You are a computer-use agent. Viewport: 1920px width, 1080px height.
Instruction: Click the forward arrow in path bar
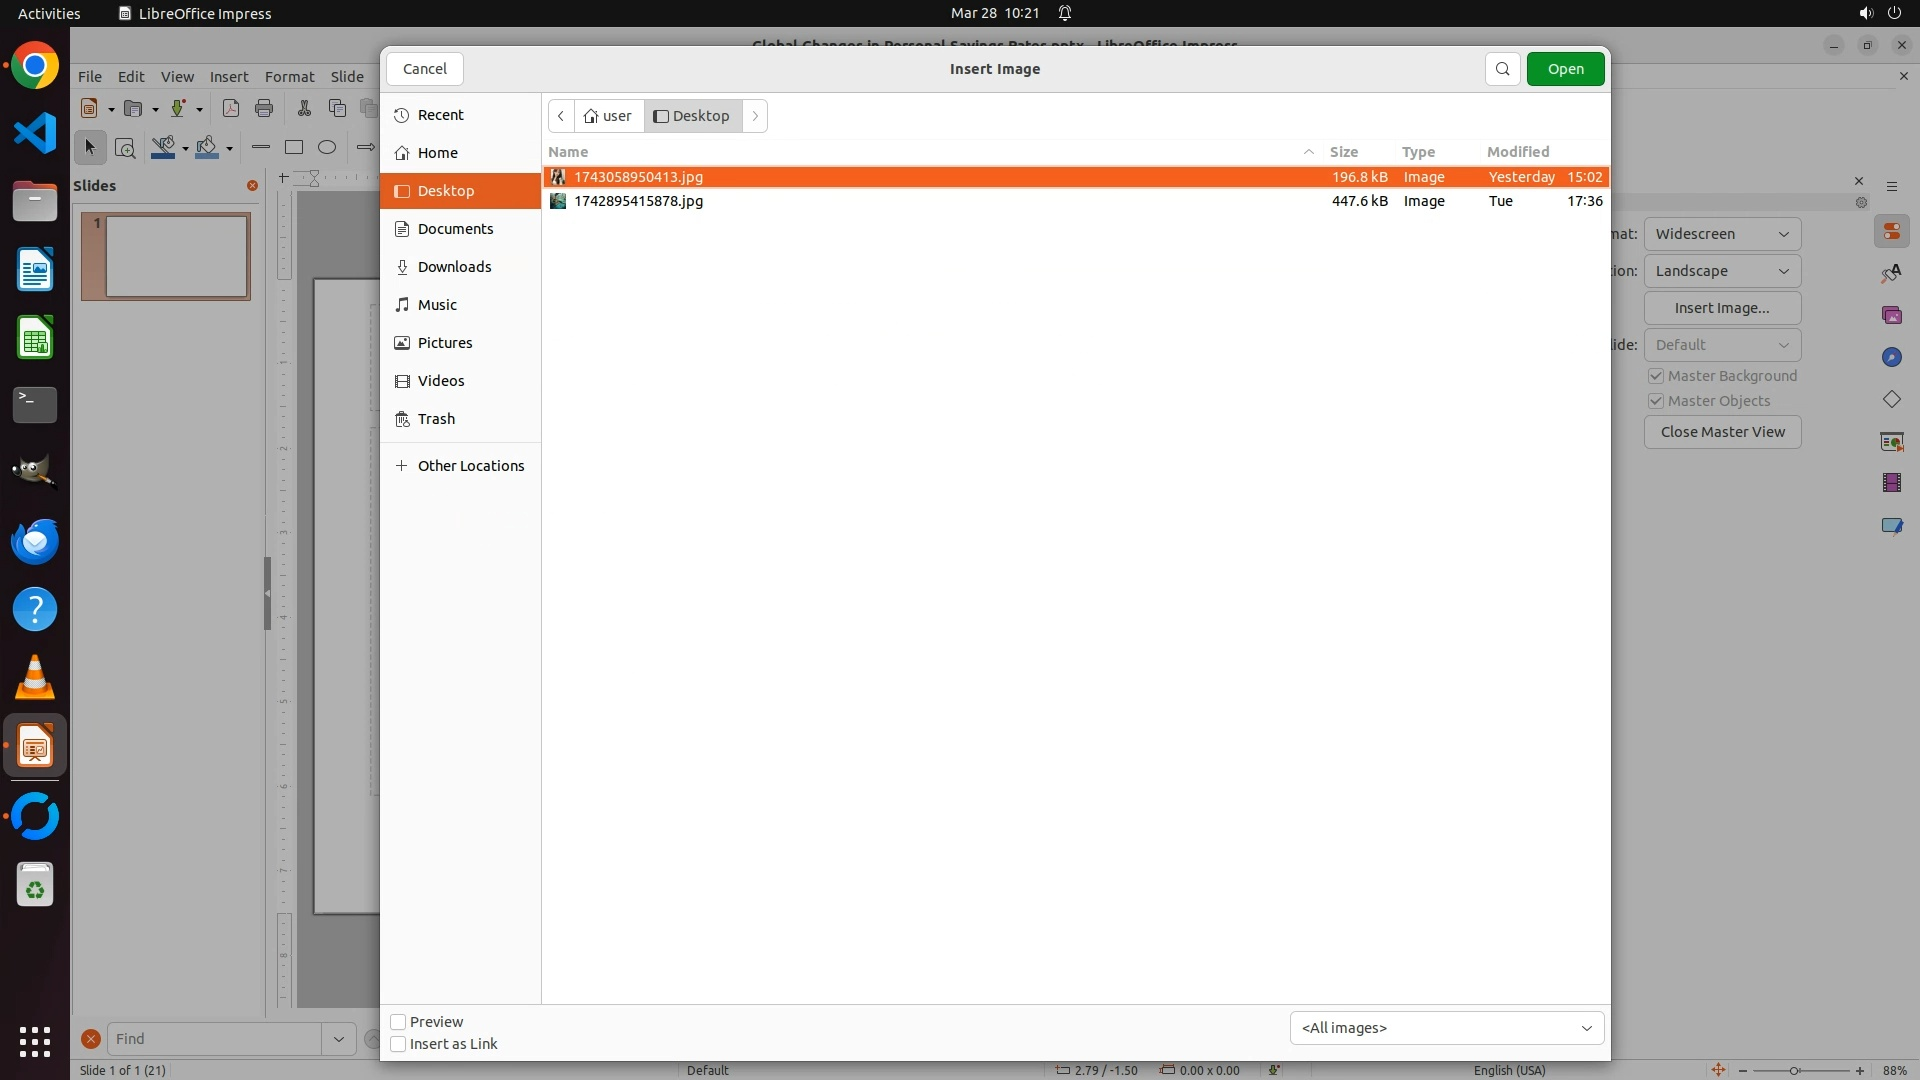pyautogui.click(x=755, y=116)
